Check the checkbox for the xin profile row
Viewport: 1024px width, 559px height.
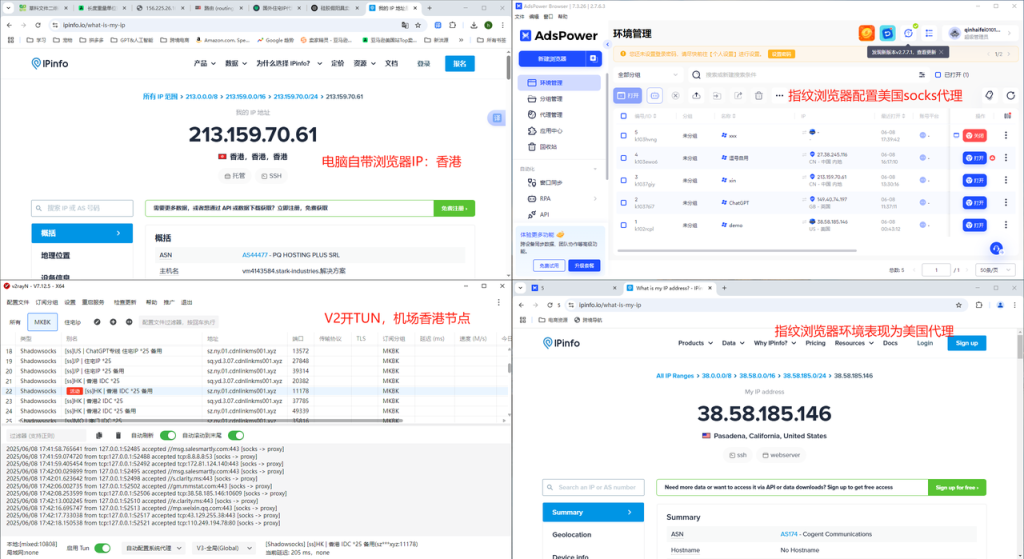coord(624,180)
